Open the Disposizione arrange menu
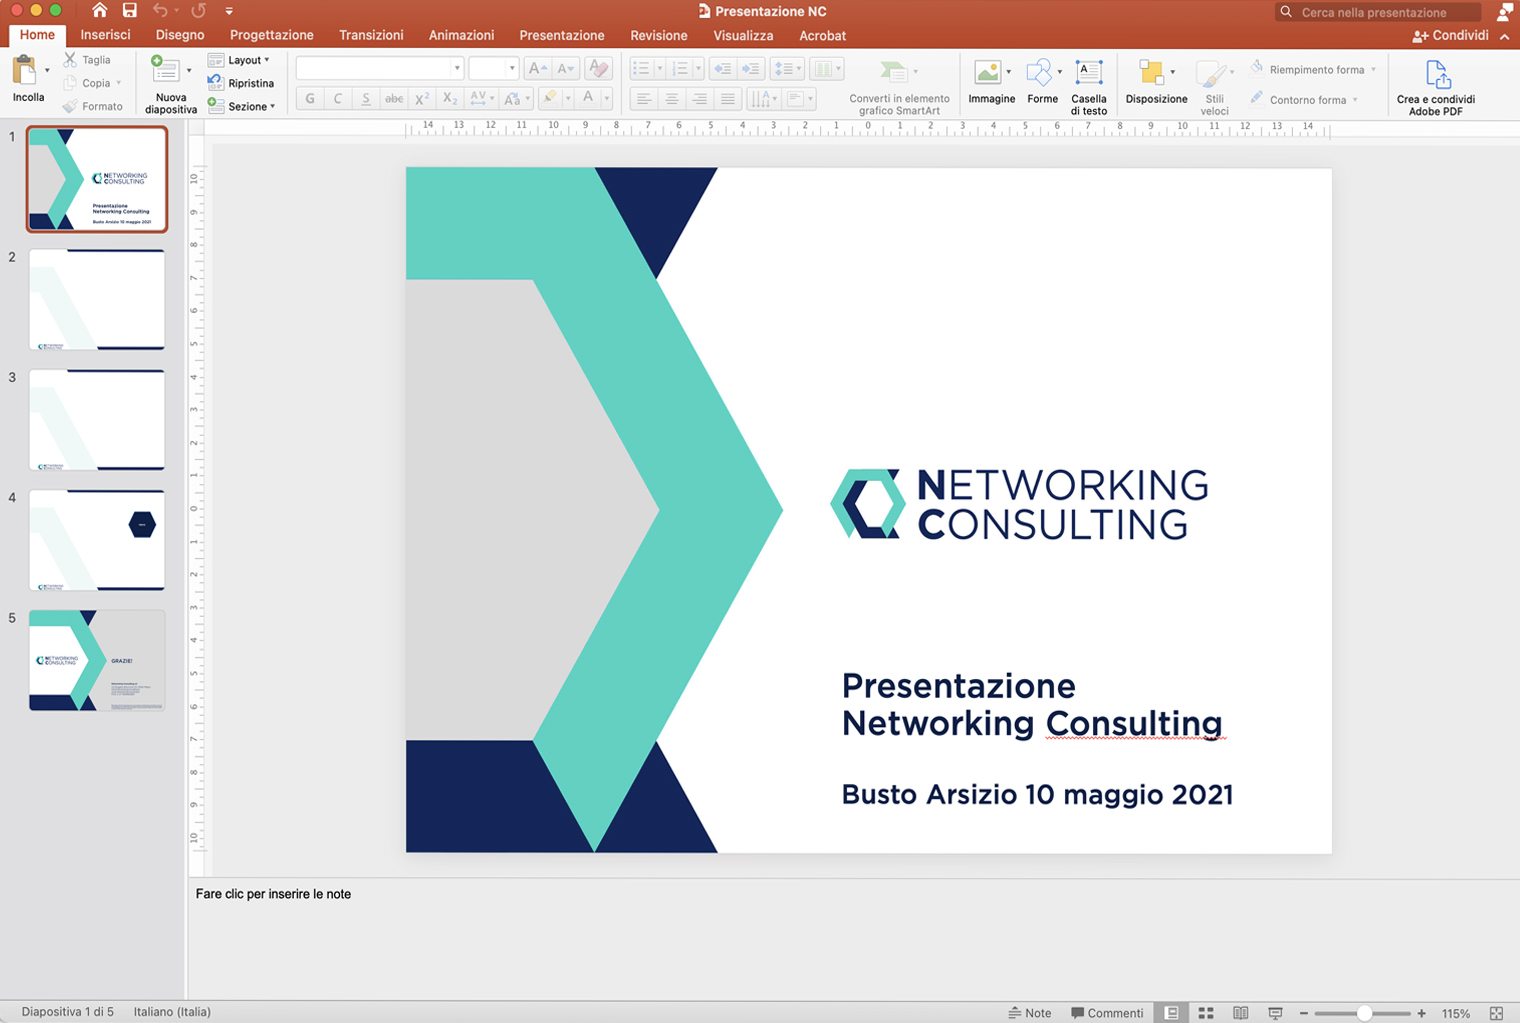Image resolution: width=1520 pixels, height=1023 pixels. click(x=1156, y=81)
